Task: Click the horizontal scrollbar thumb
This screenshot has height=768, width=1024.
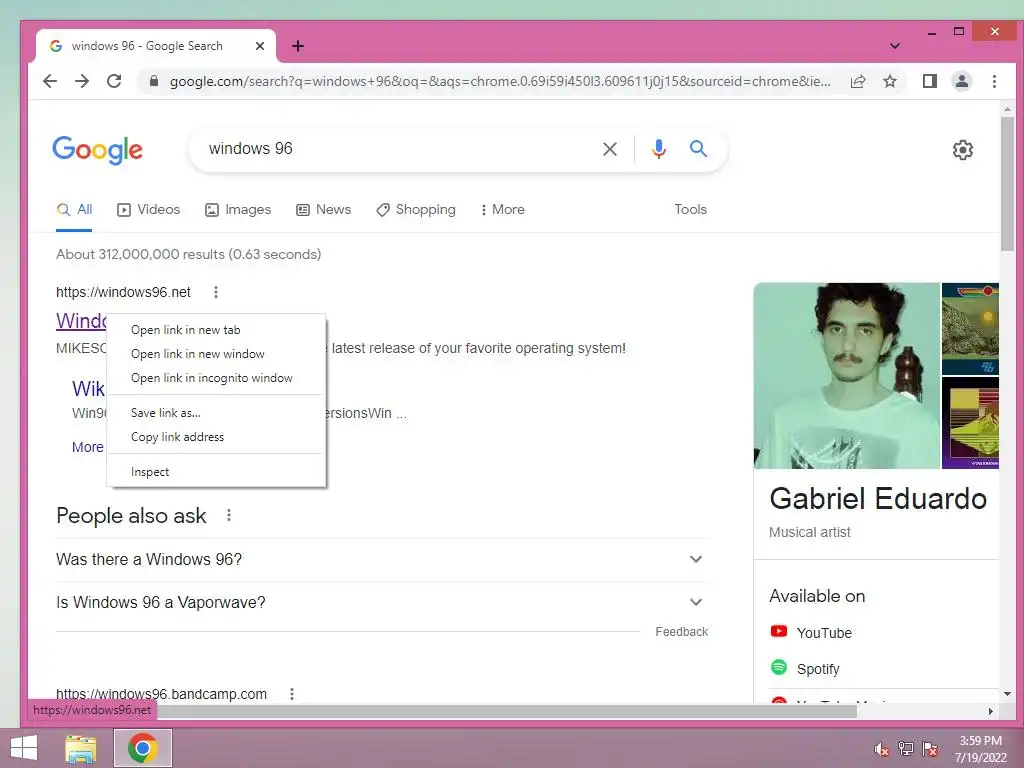Action: (x=507, y=711)
